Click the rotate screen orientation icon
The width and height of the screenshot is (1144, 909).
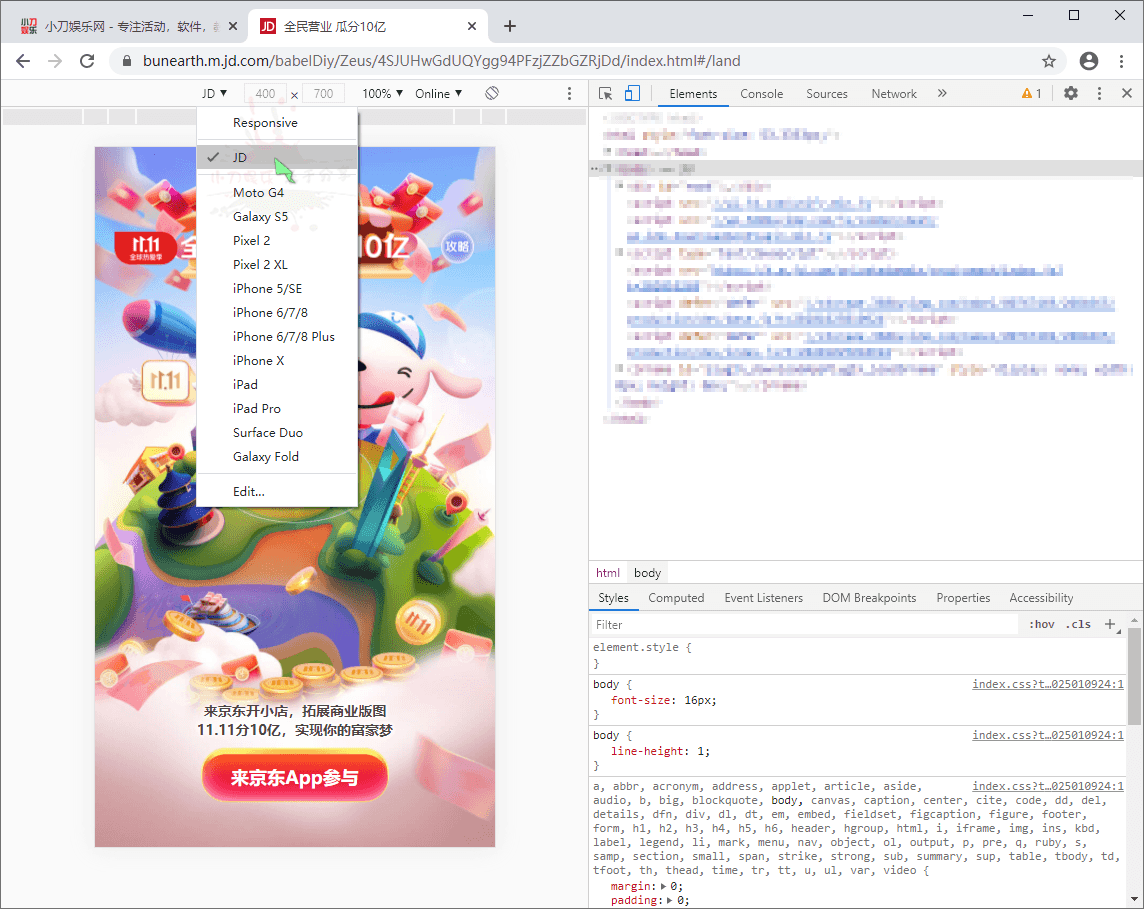492,93
